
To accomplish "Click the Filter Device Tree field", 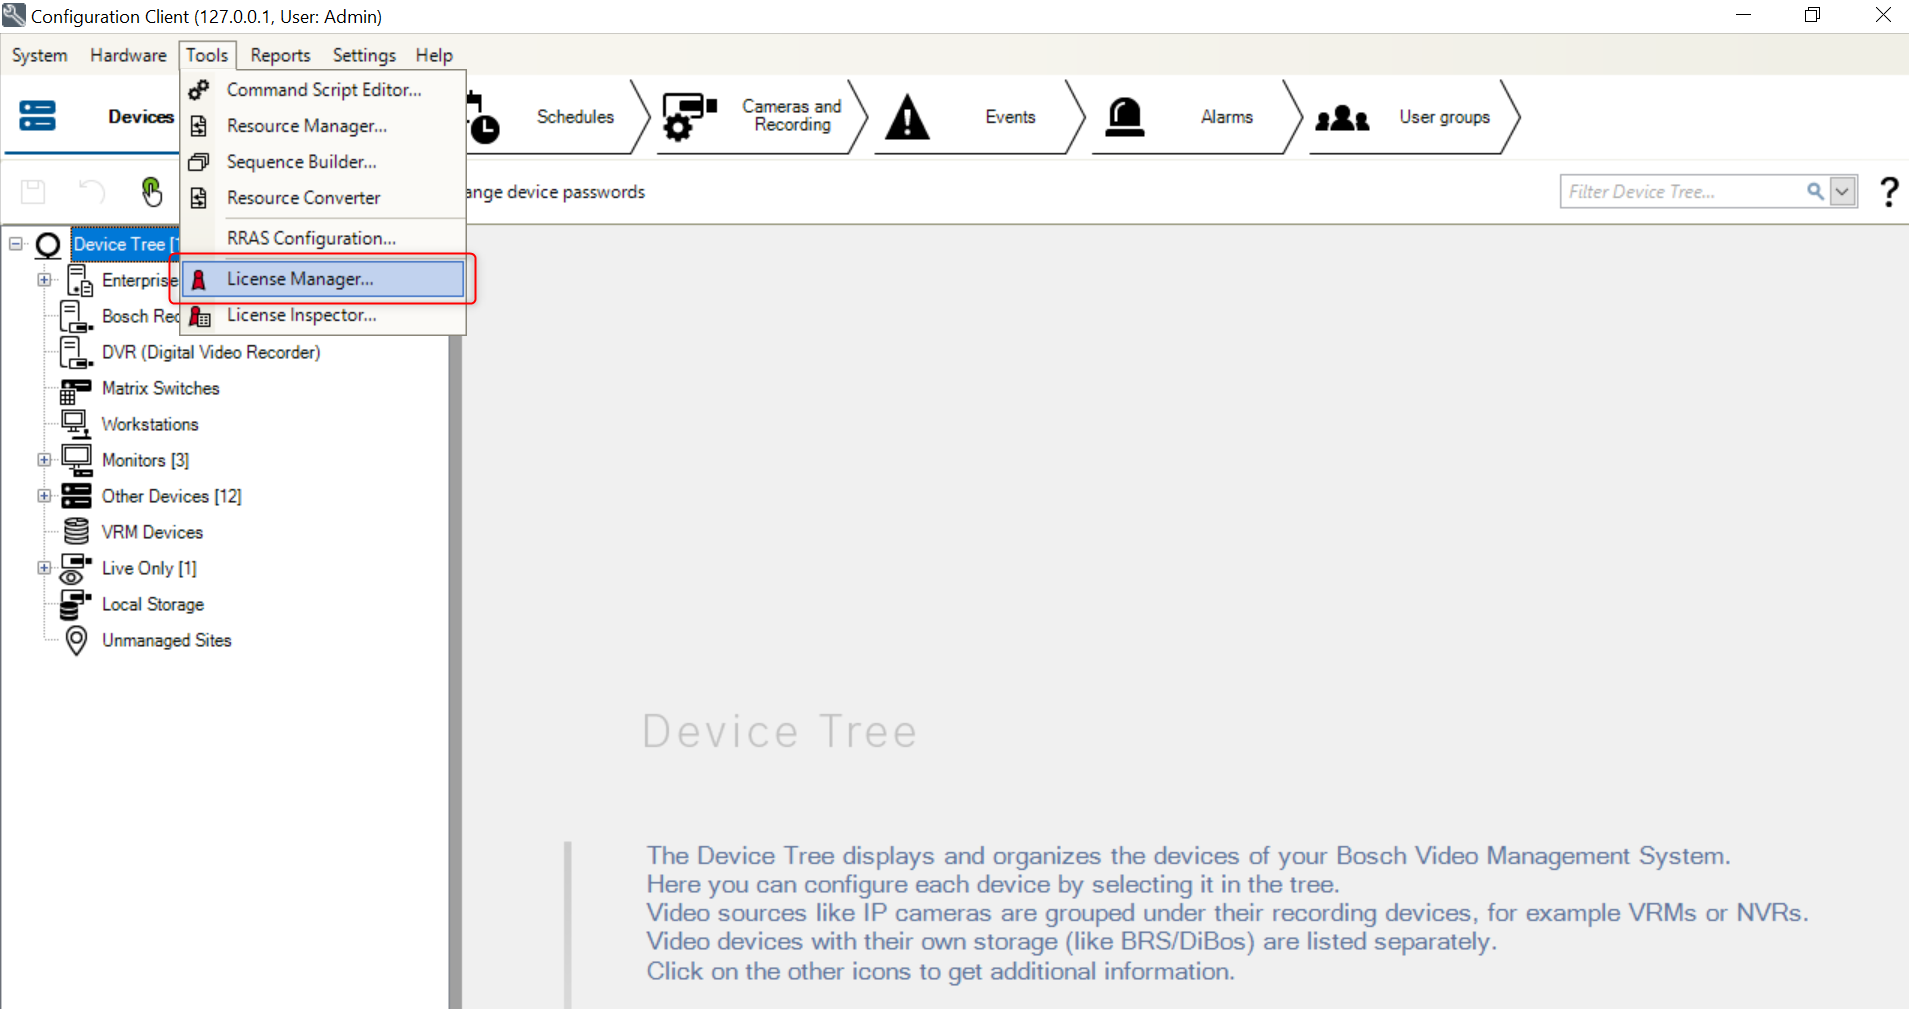I will click(x=1684, y=191).
